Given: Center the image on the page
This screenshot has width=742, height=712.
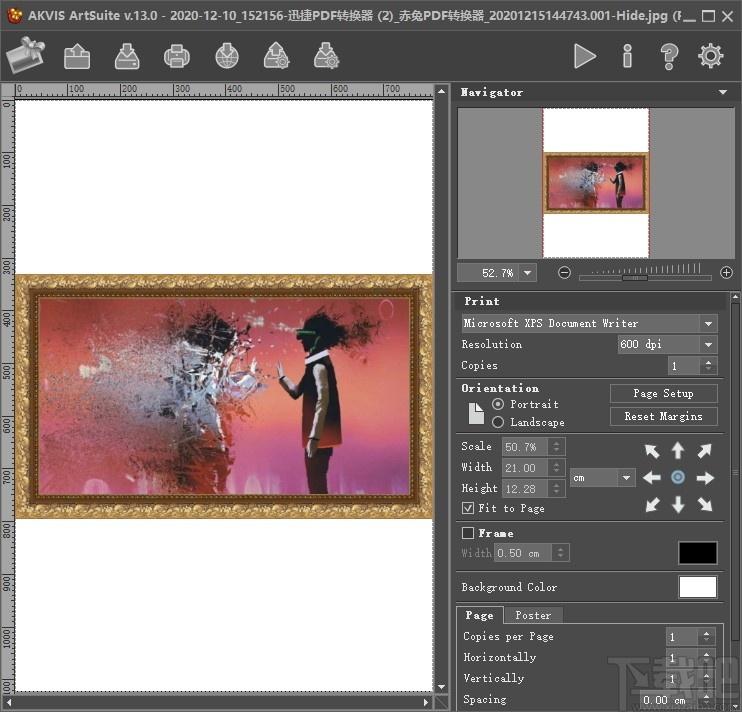Looking at the screenshot, I should [678, 477].
